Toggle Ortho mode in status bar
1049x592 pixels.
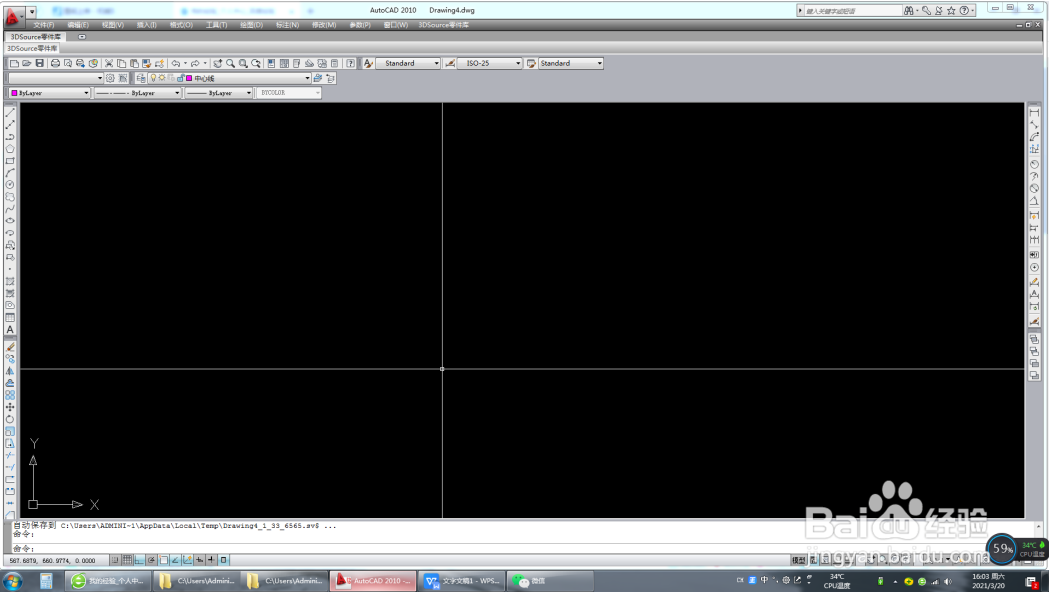(139, 560)
